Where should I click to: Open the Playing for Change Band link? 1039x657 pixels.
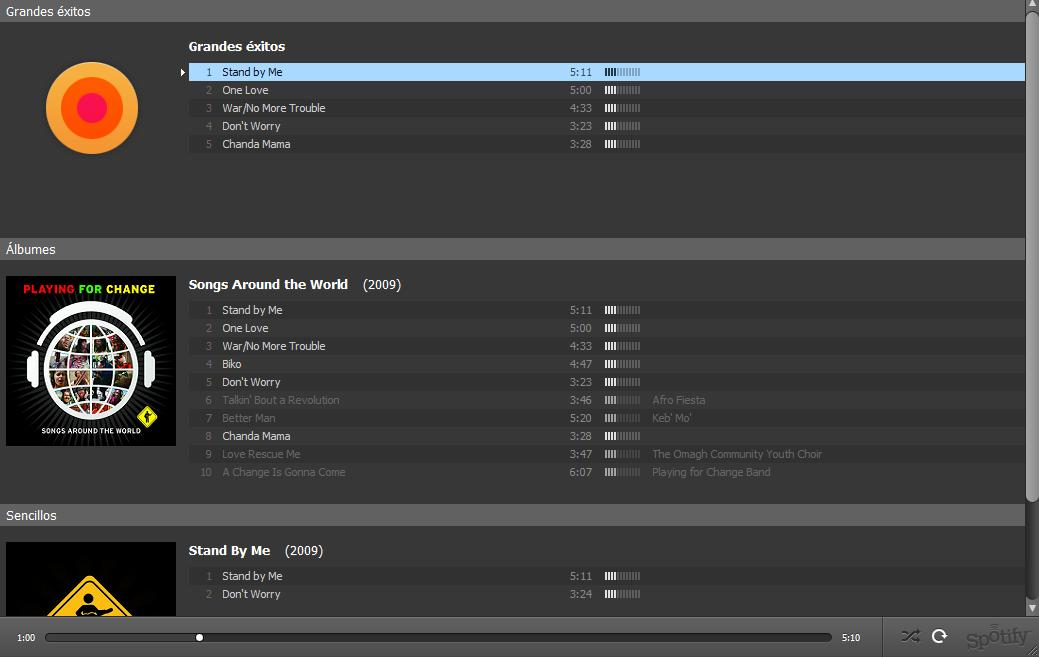tap(711, 472)
